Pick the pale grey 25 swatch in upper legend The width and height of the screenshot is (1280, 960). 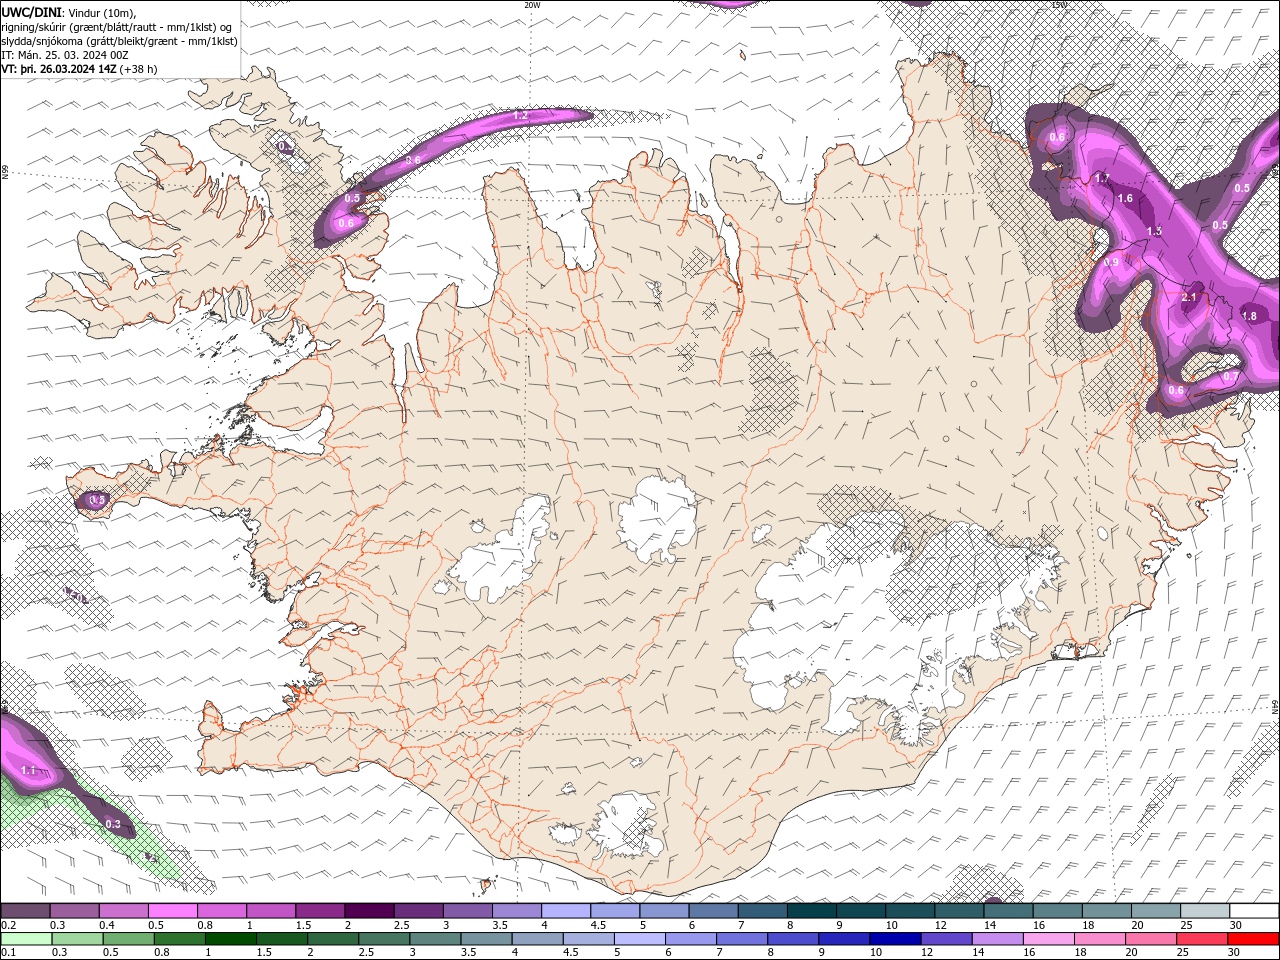pos(1205,911)
